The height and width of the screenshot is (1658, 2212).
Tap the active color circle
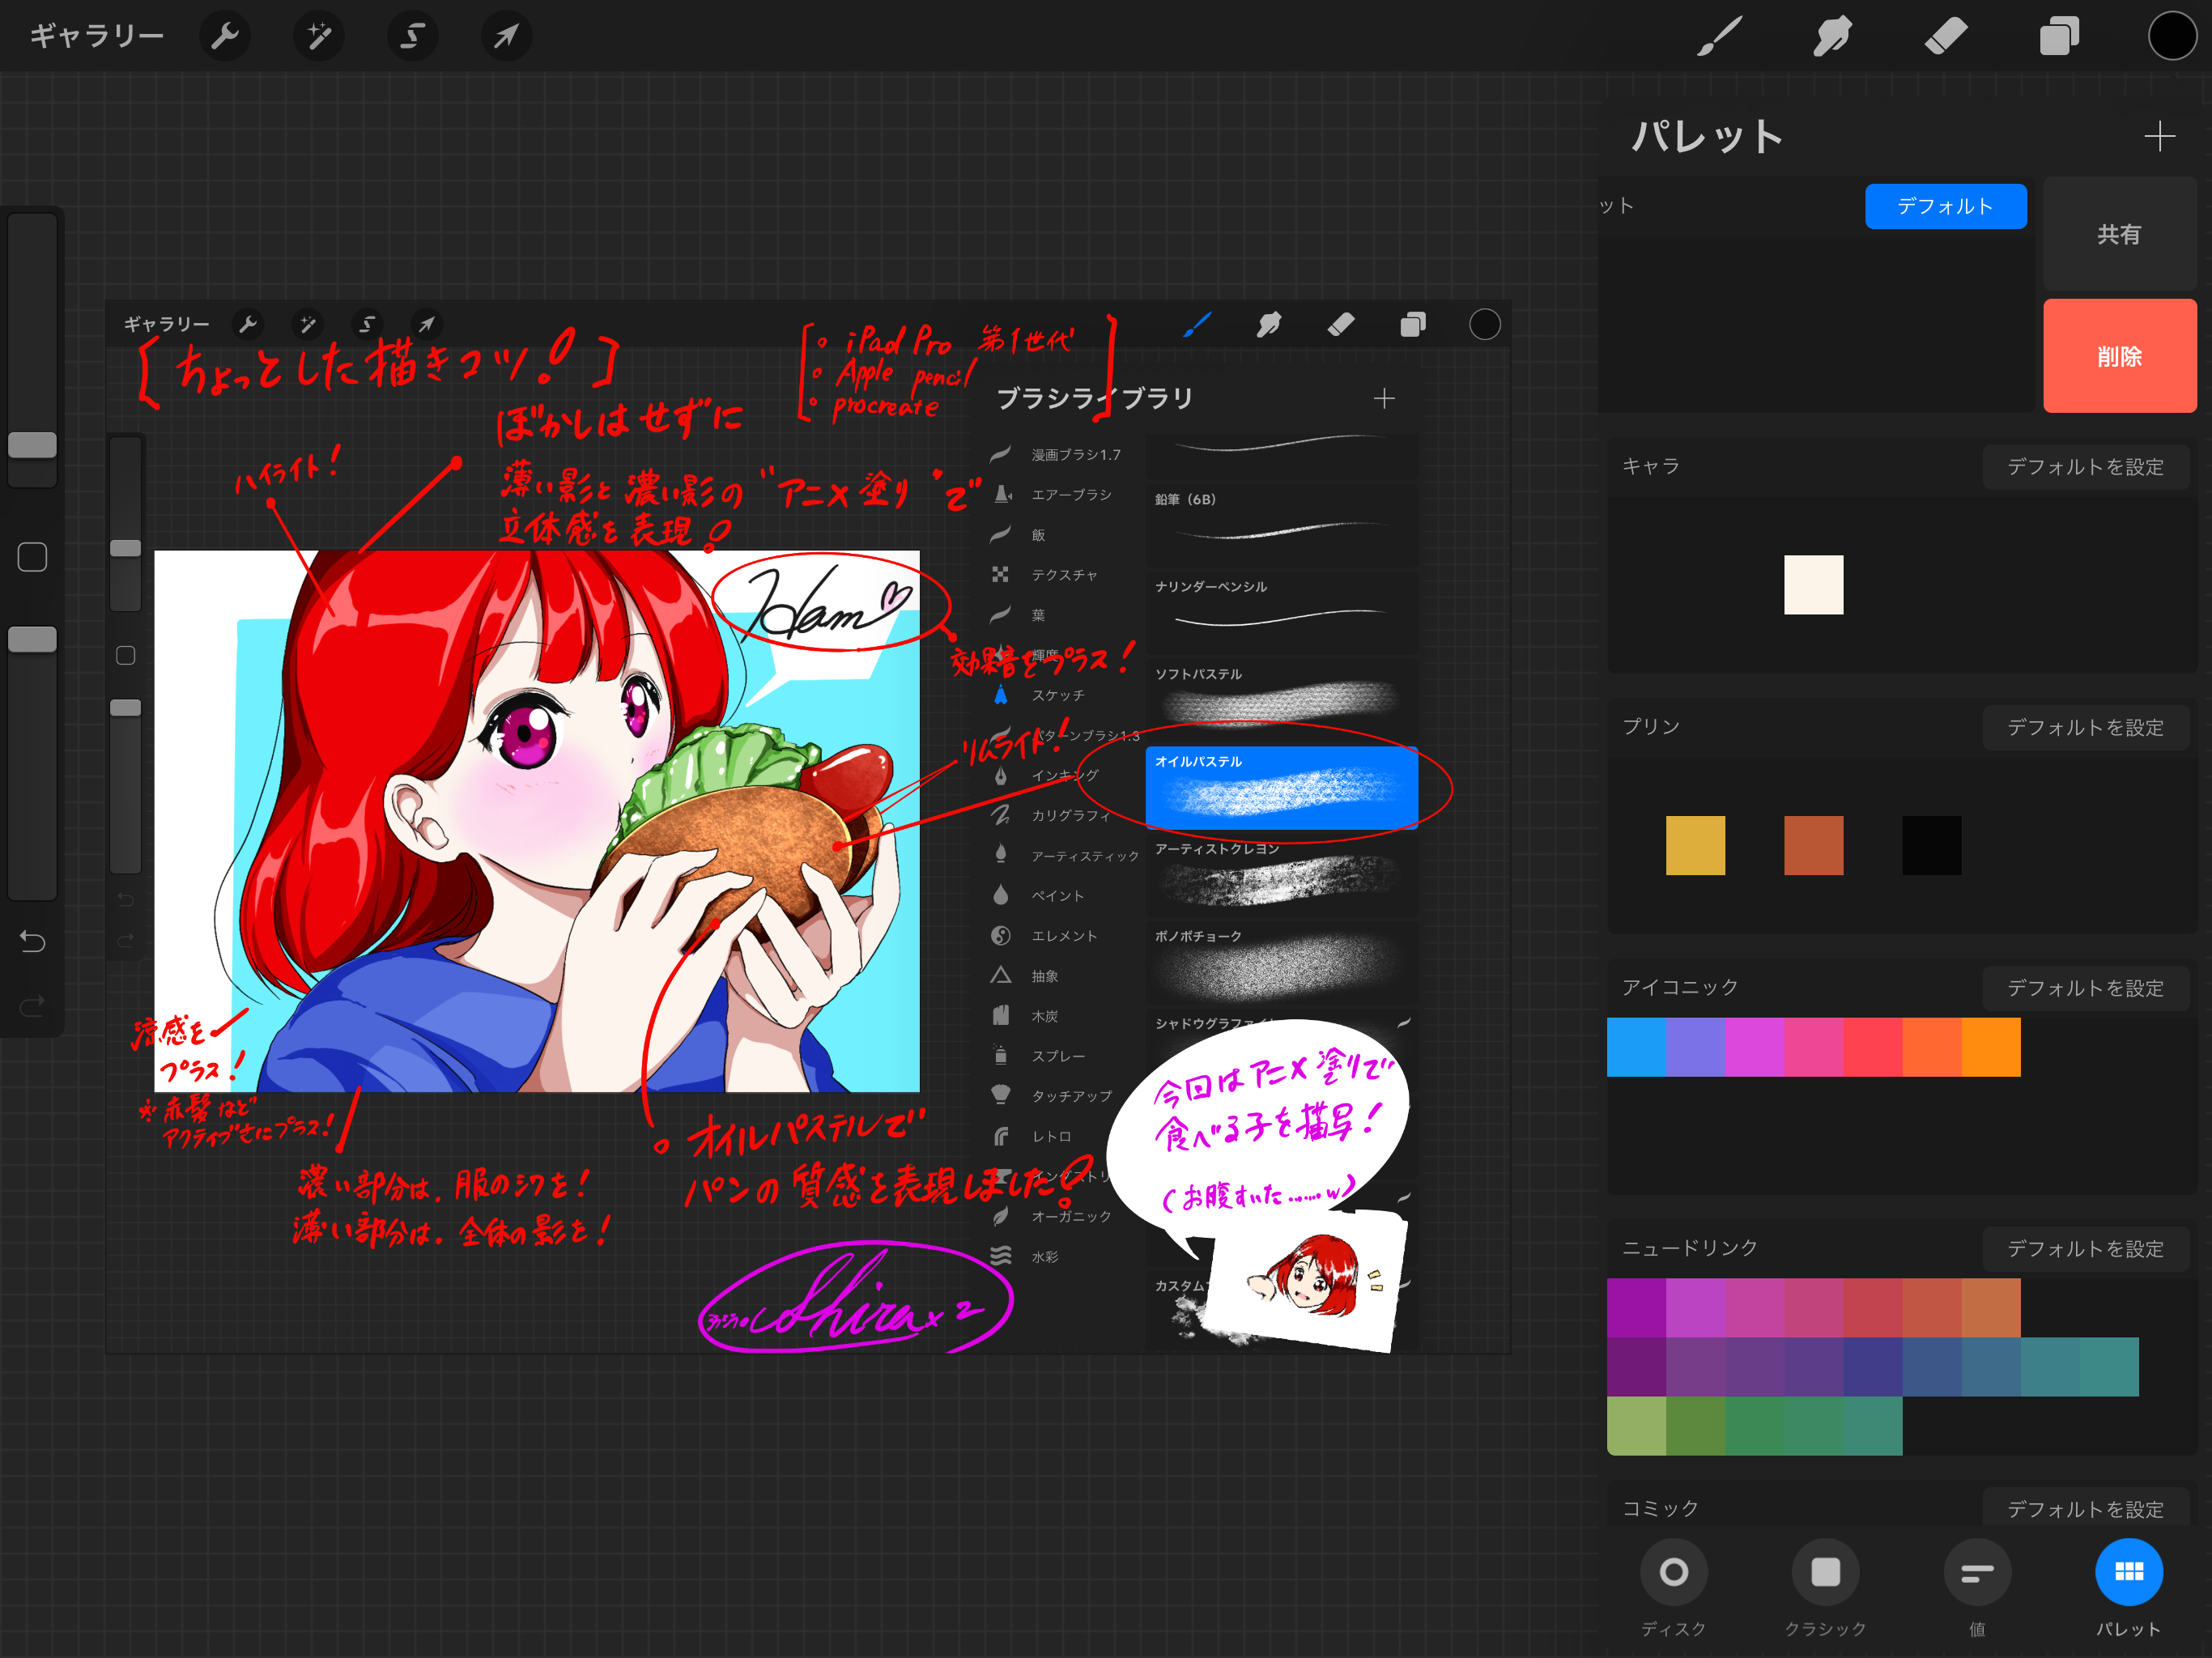(2172, 37)
